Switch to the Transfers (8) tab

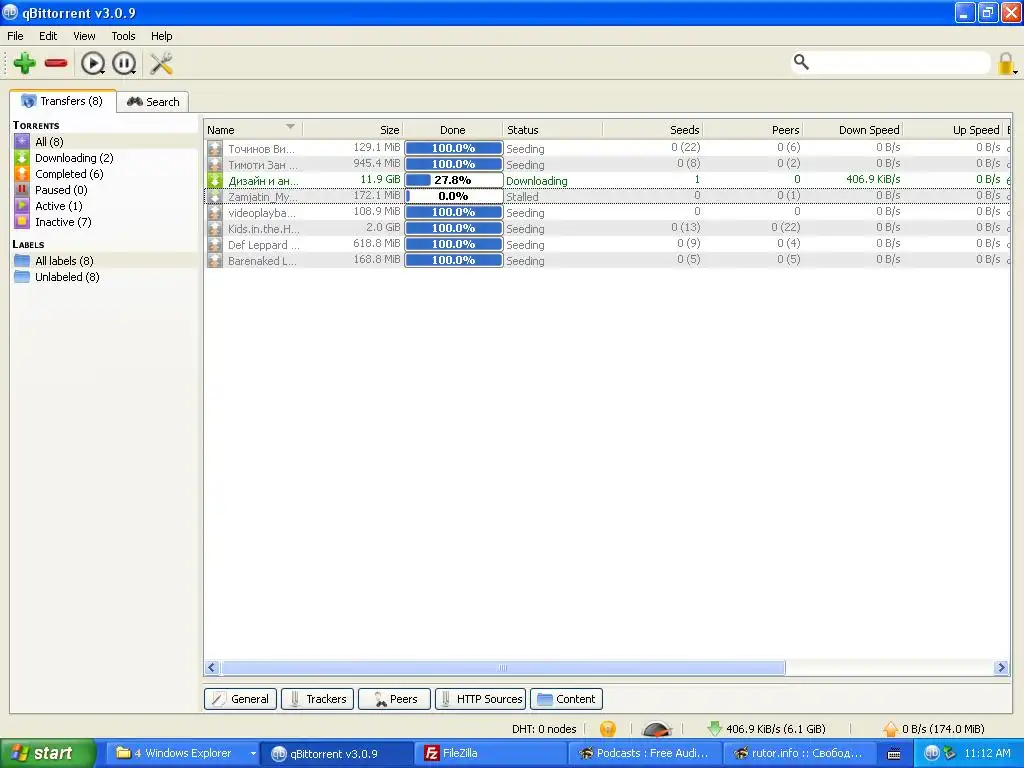coord(63,101)
